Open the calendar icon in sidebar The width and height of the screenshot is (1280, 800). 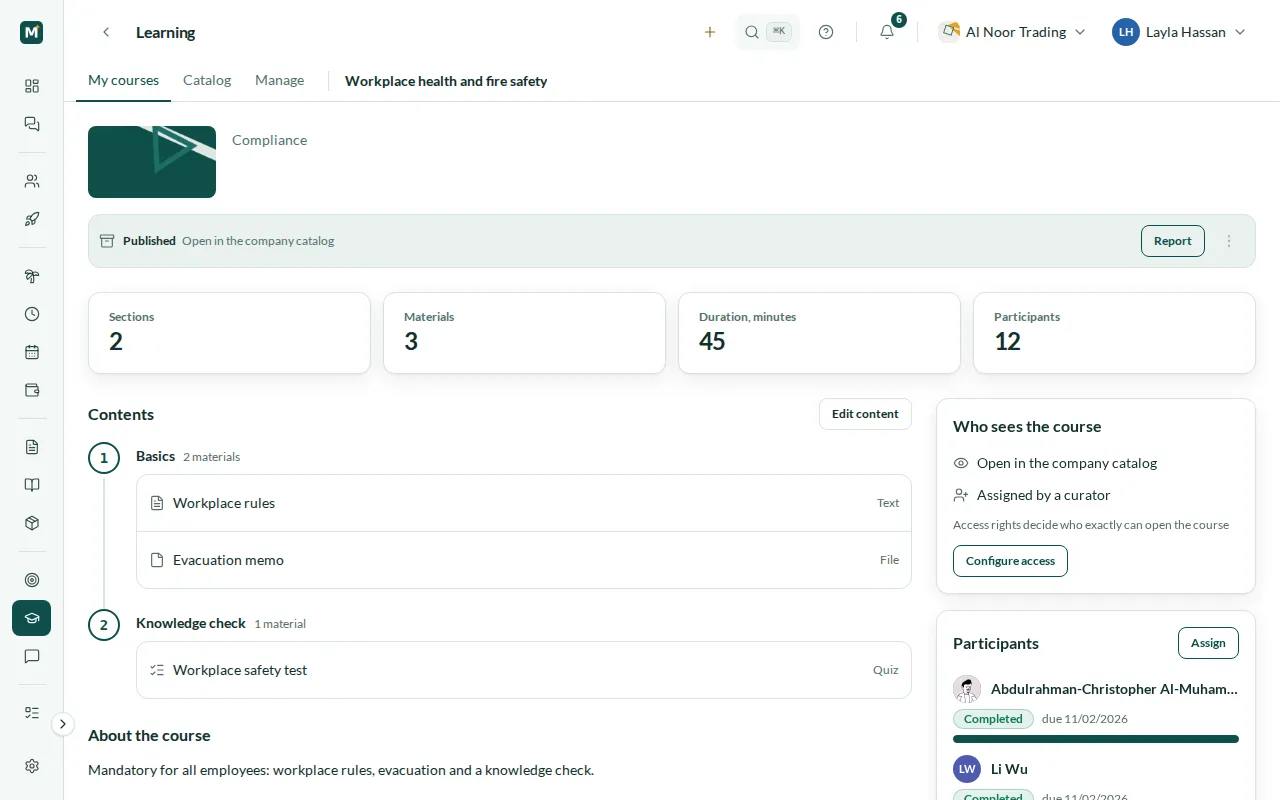pos(32,352)
